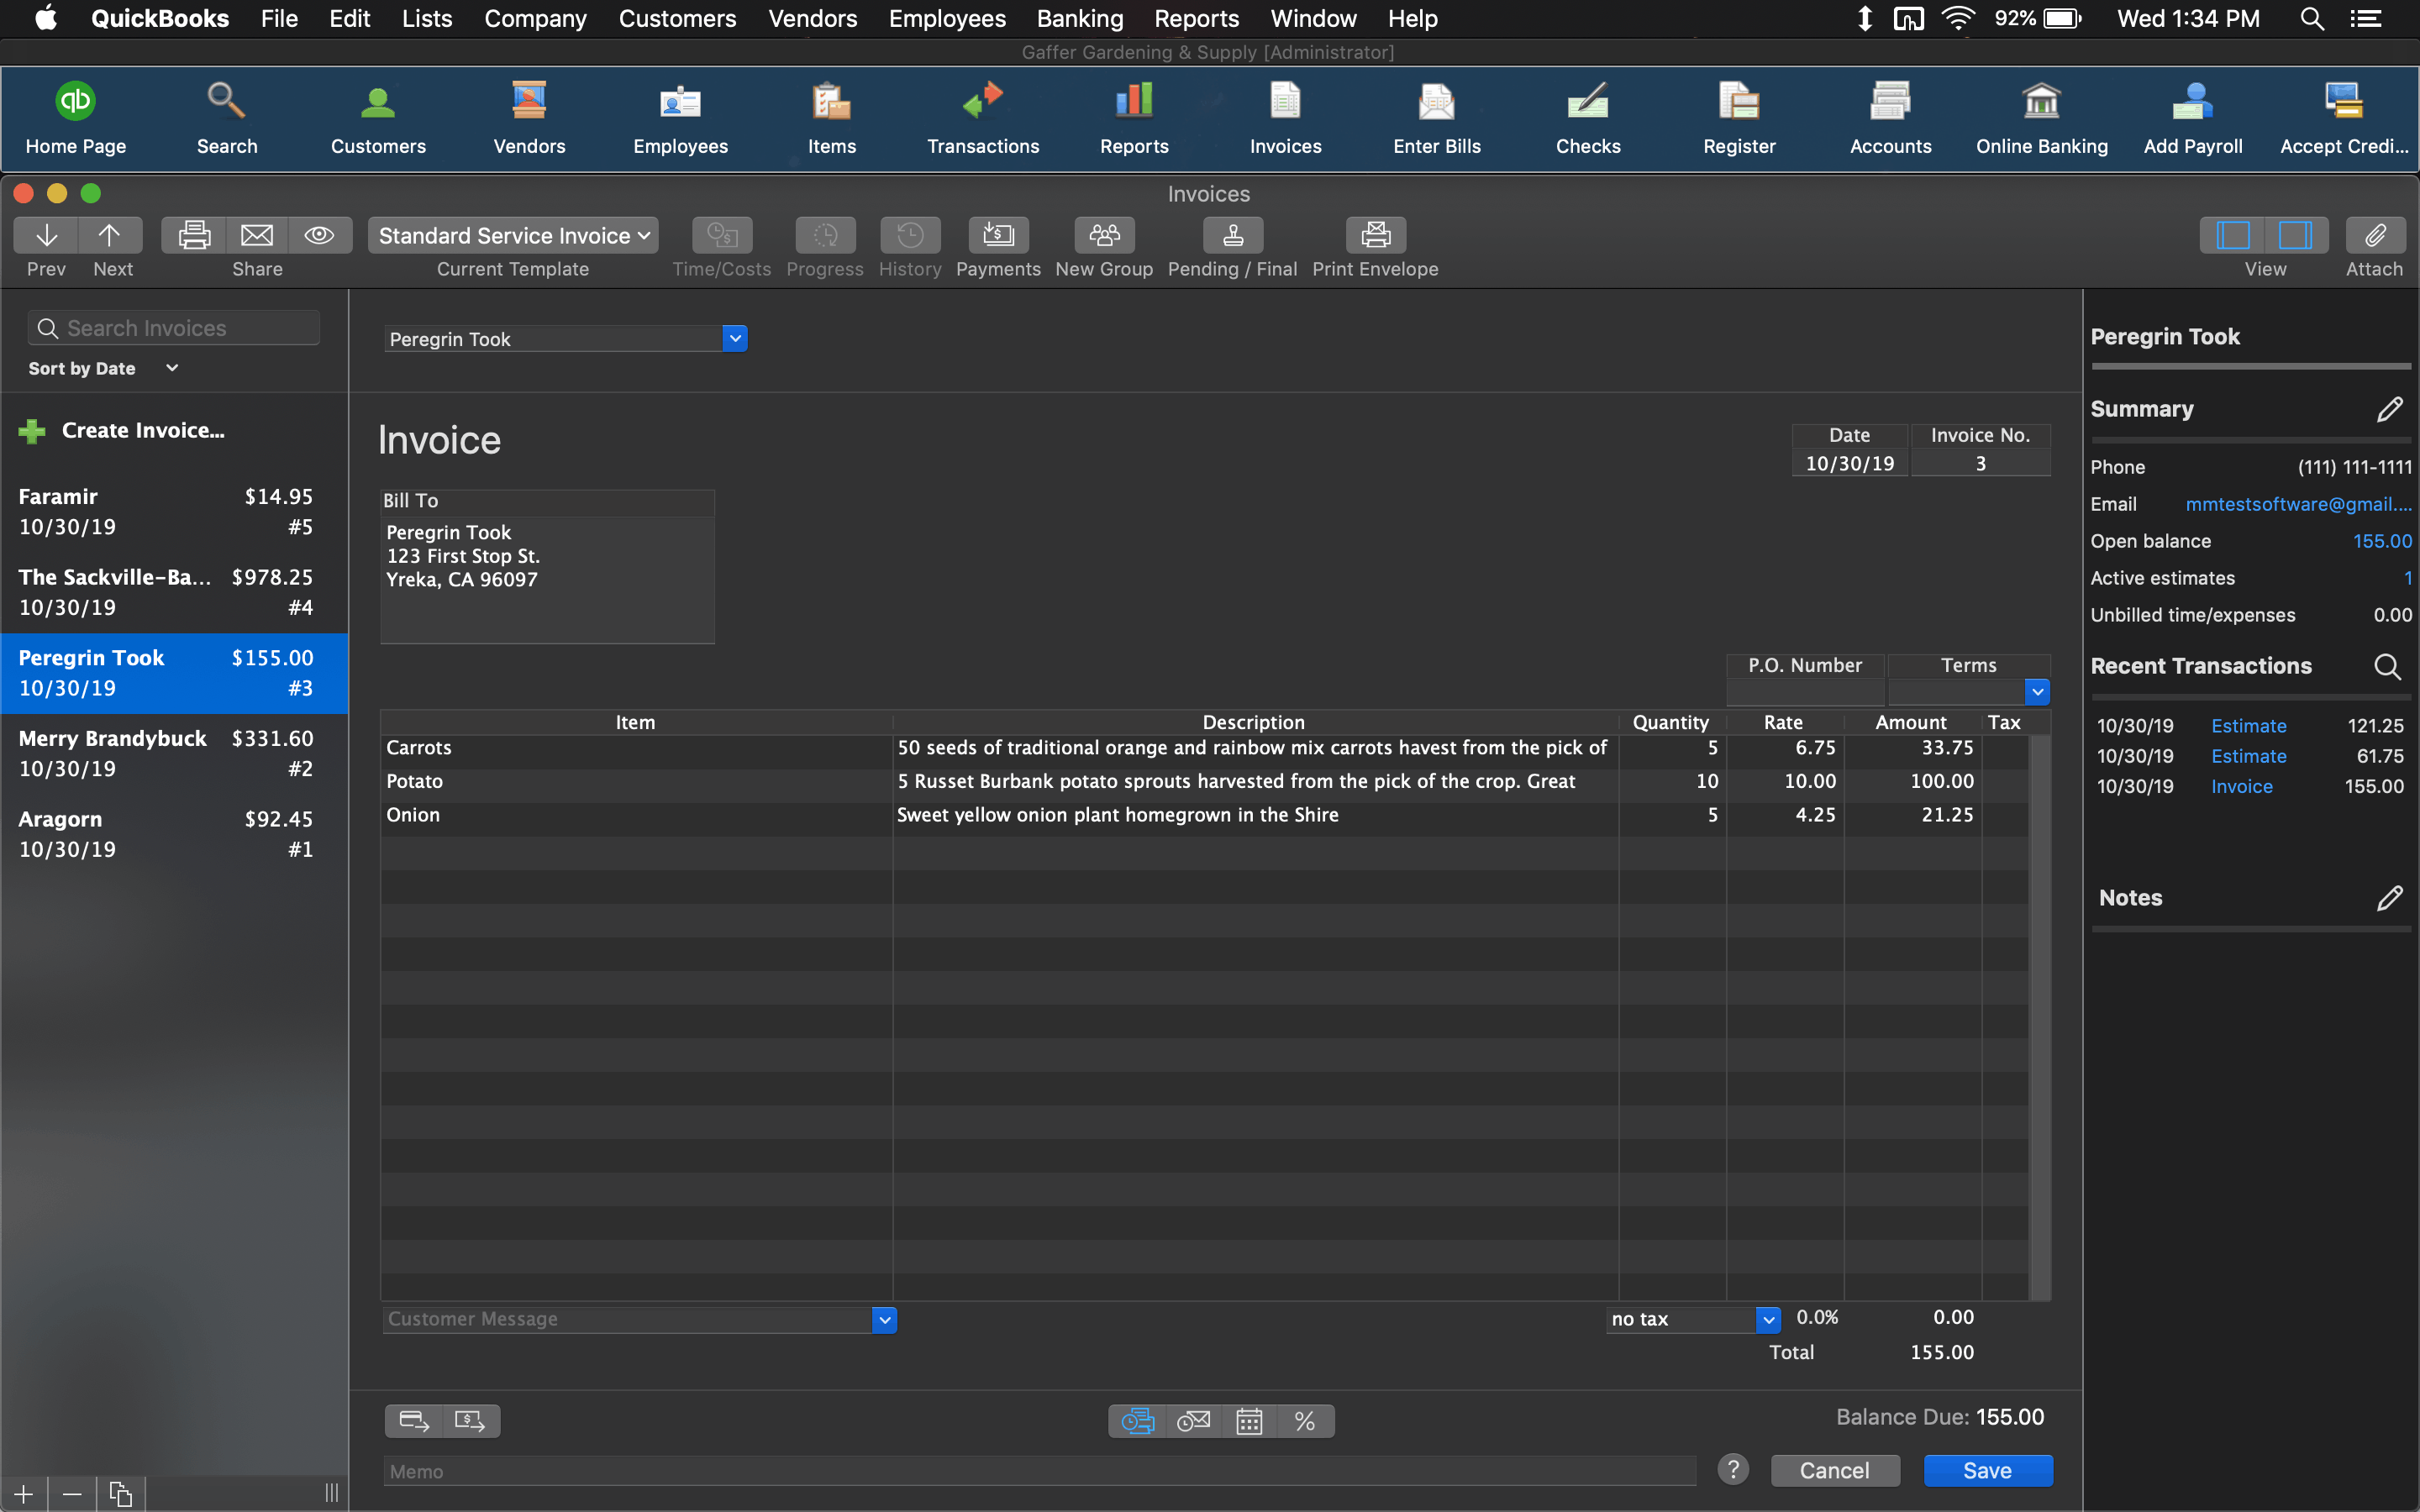Print the invoice using printer icon
The height and width of the screenshot is (1512, 2420).
tap(194, 235)
